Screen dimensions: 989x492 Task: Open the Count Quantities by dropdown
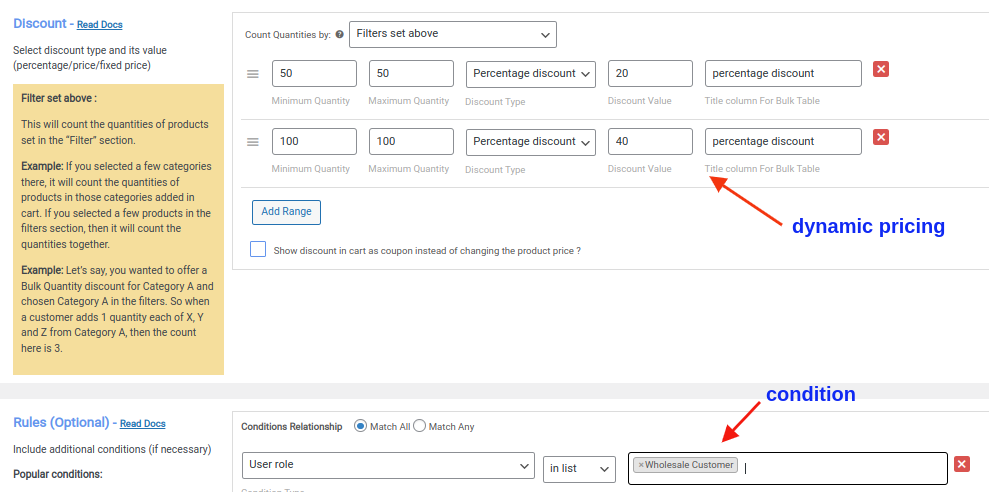(453, 34)
